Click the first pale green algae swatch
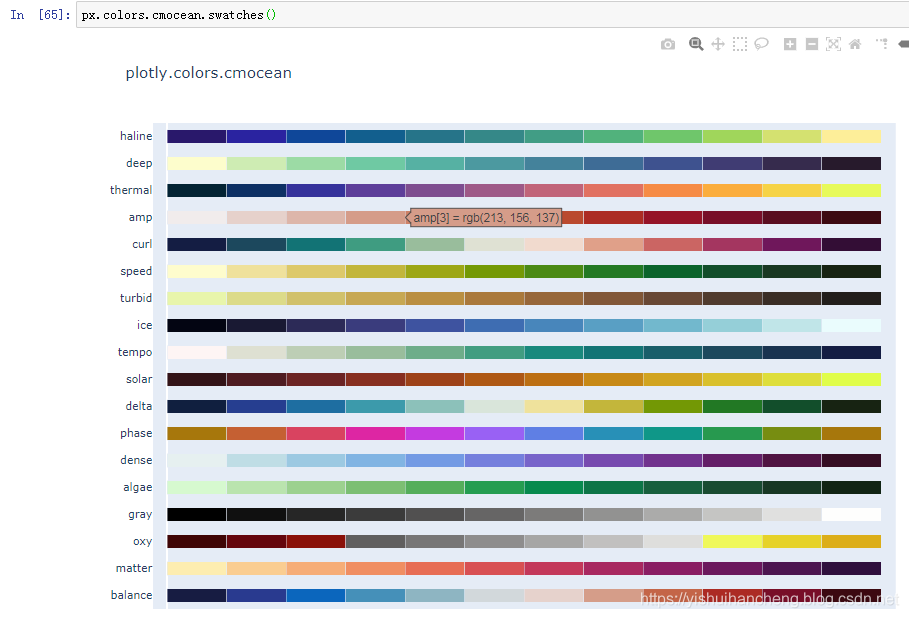The height and width of the screenshot is (618, 909). 197,488
